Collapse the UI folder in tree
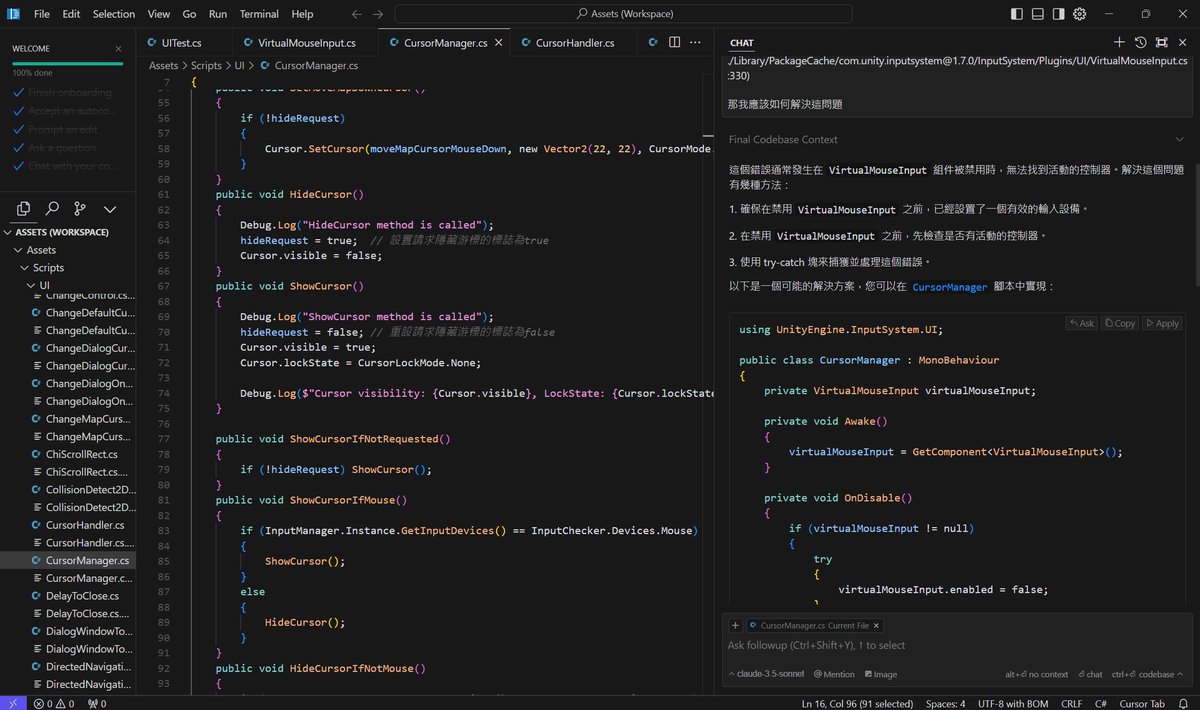This screenshot has width=1200, height=710. coord(68,286)
